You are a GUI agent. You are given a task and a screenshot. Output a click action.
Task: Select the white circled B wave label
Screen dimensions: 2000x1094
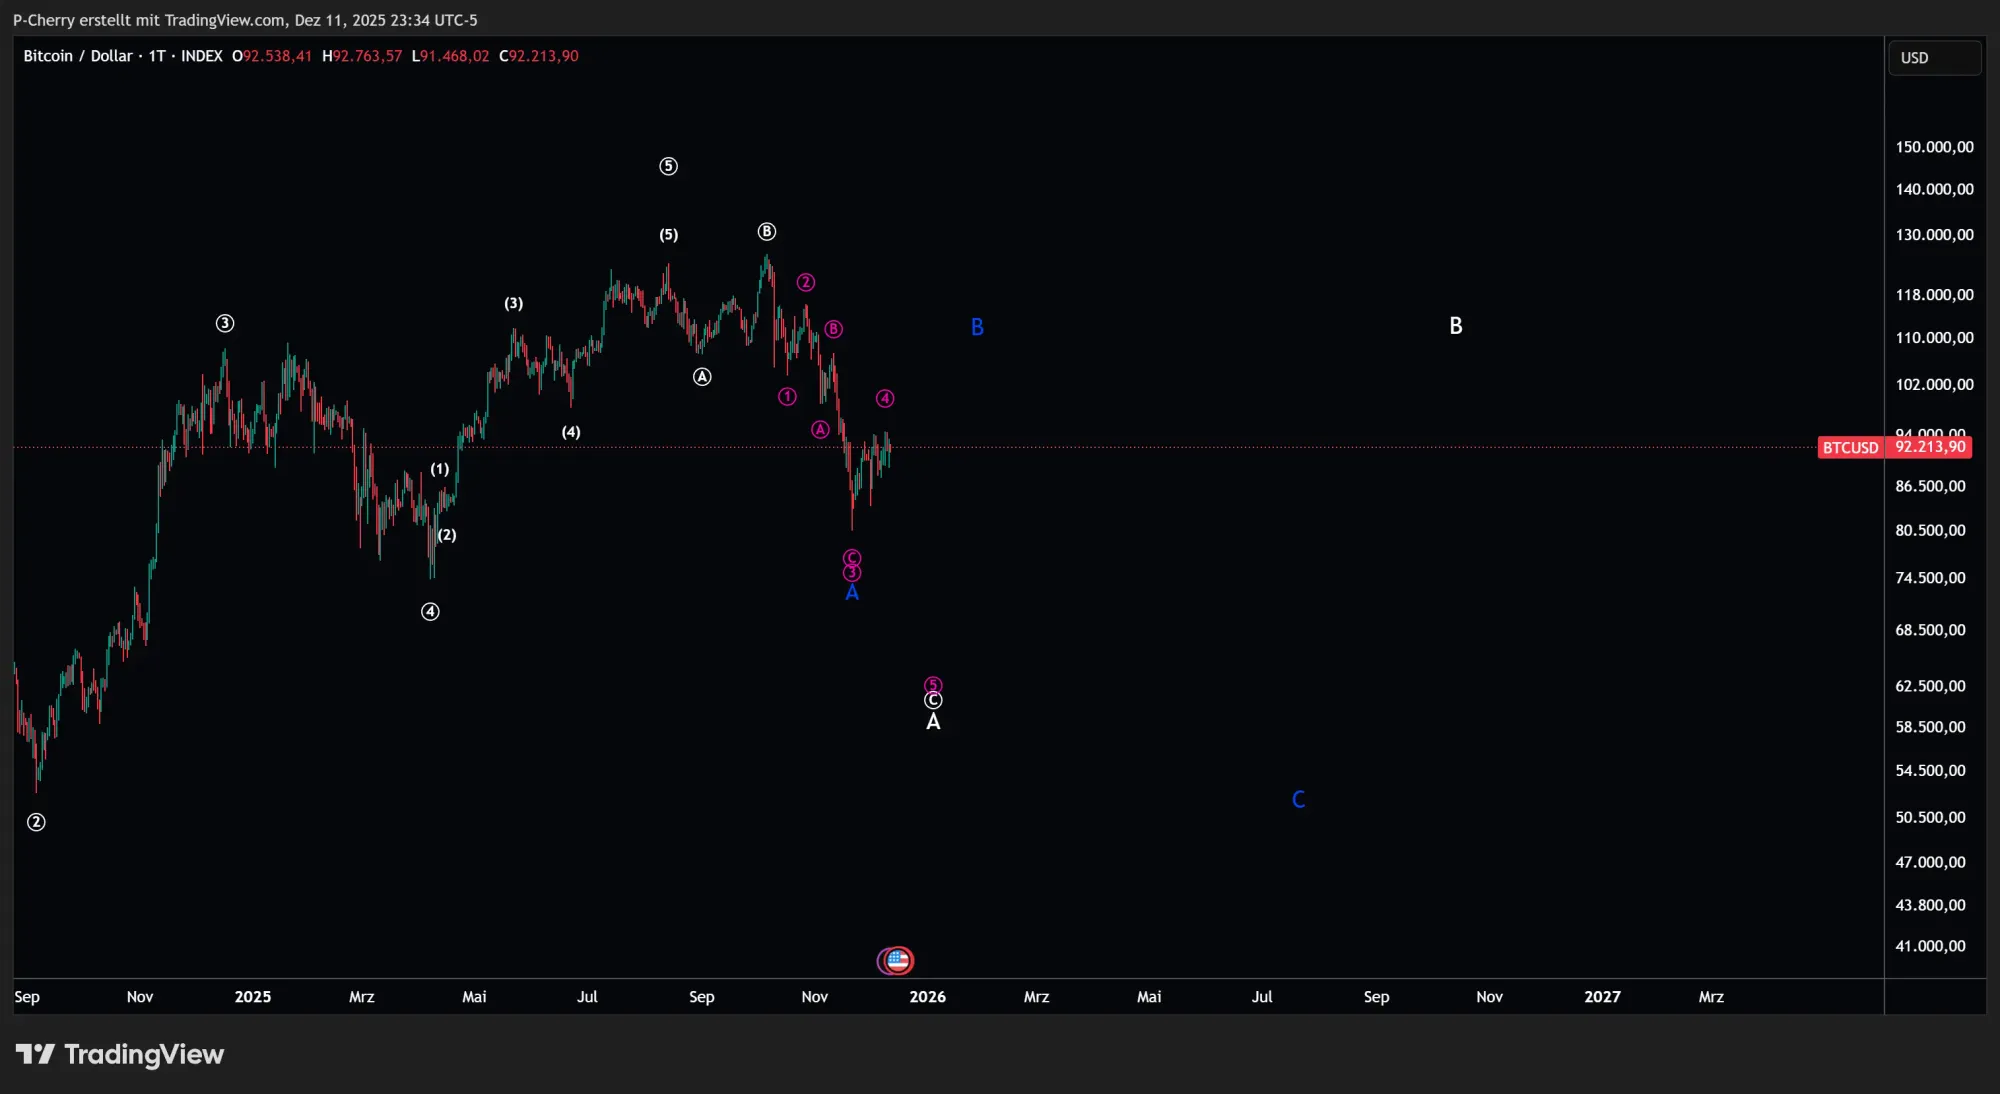point(767,232)
